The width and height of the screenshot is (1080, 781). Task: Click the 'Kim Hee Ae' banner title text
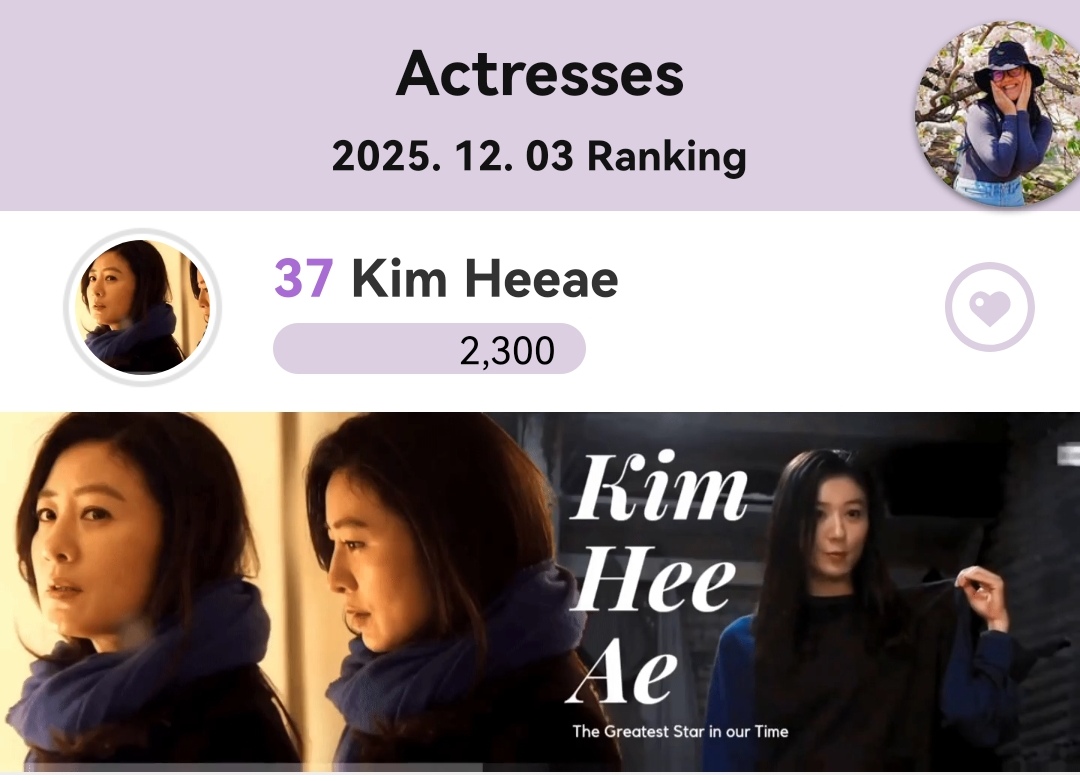pos(658,579)
